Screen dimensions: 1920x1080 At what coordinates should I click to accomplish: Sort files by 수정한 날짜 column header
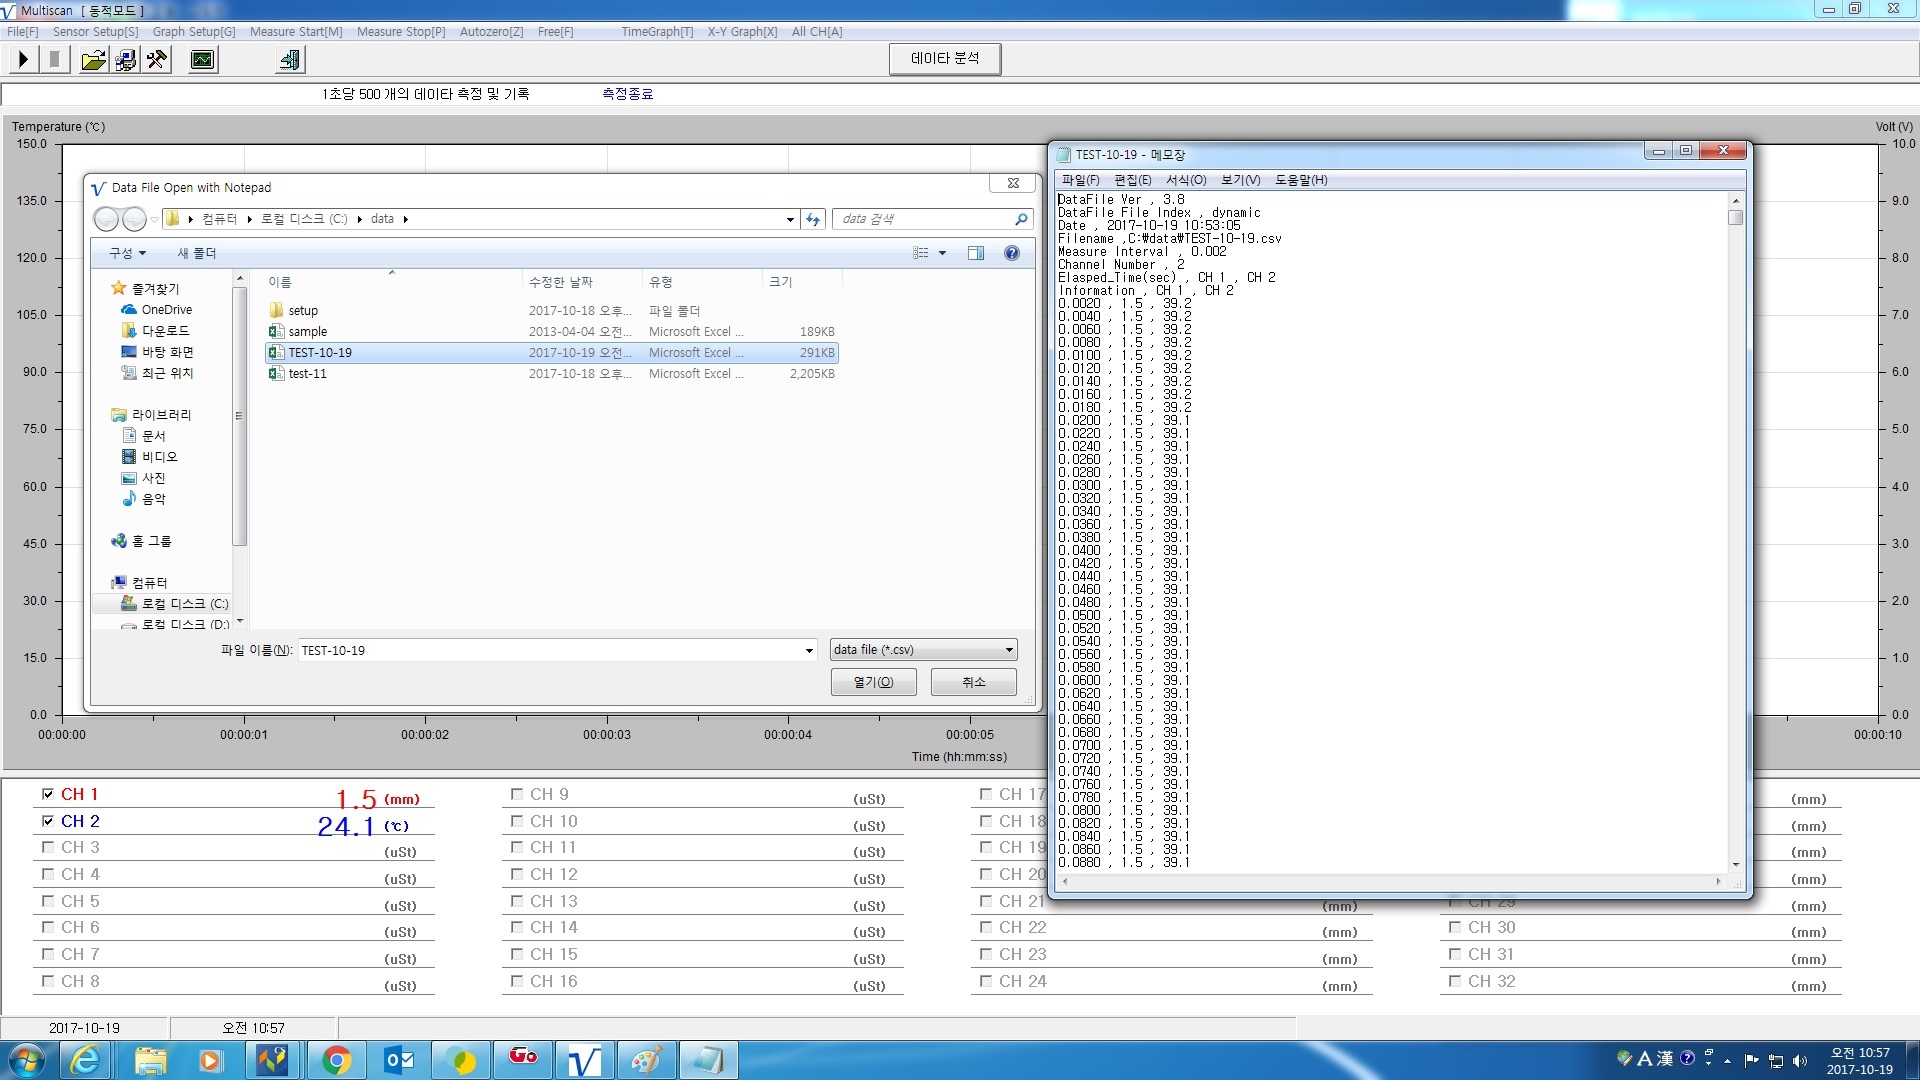pos(582,282)
